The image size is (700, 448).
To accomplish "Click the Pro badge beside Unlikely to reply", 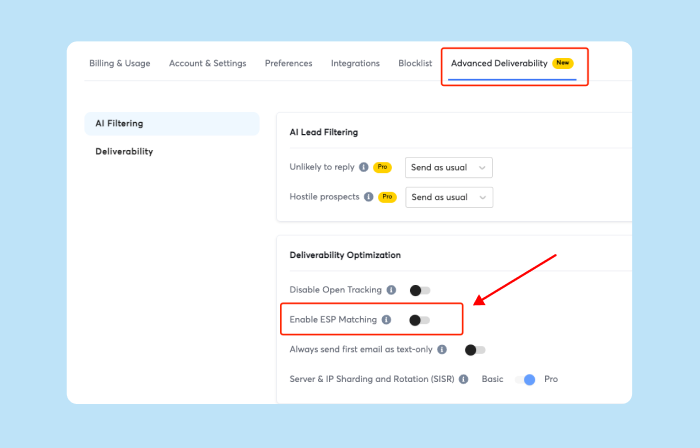I will click(x=383, y=167).
